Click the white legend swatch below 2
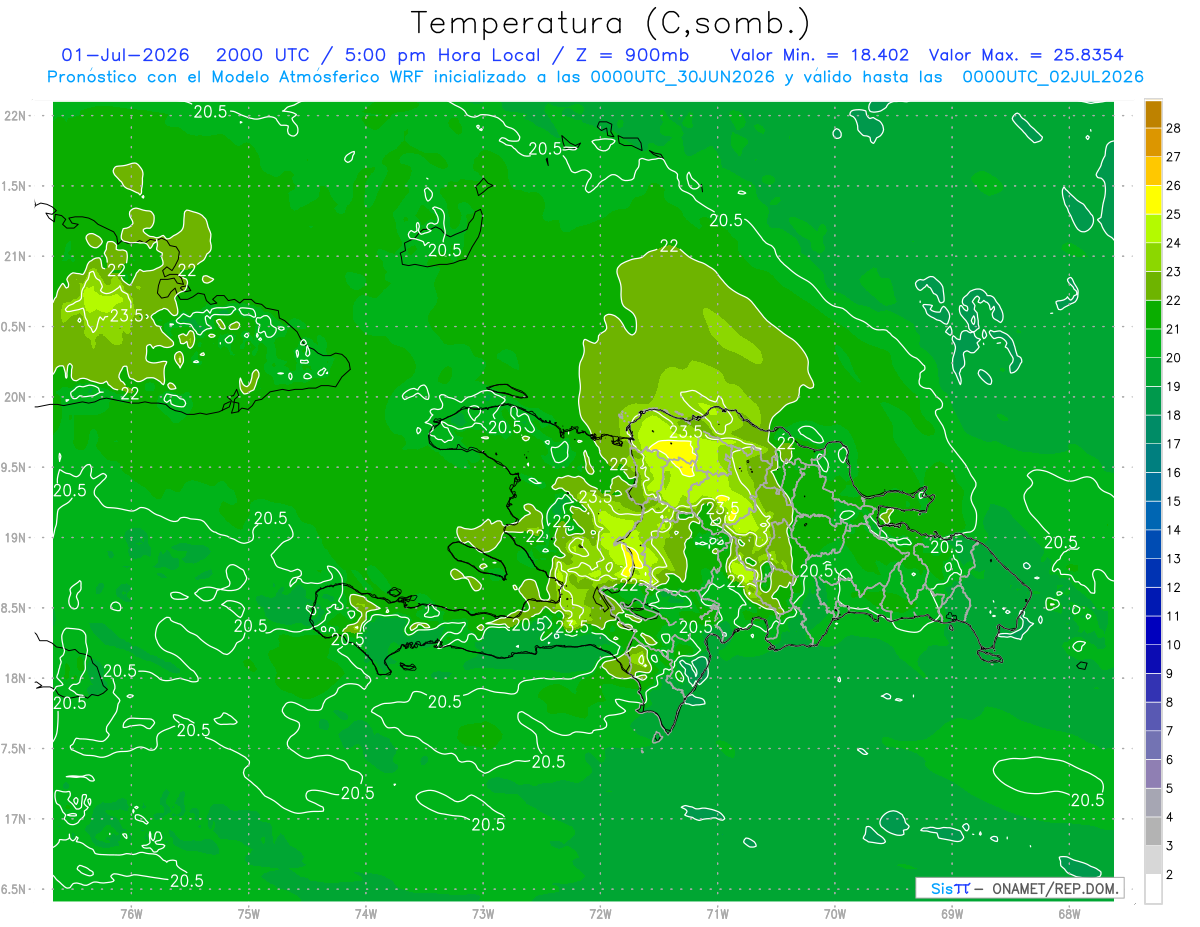This screenshot has width=1200, height=927. tap(1153, 888)
